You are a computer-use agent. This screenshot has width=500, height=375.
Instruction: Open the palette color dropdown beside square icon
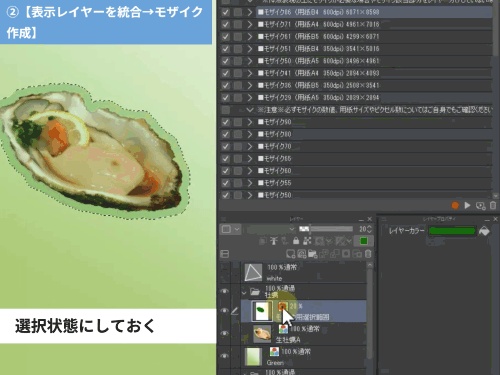pyautogui.click(x=237, y=229)
